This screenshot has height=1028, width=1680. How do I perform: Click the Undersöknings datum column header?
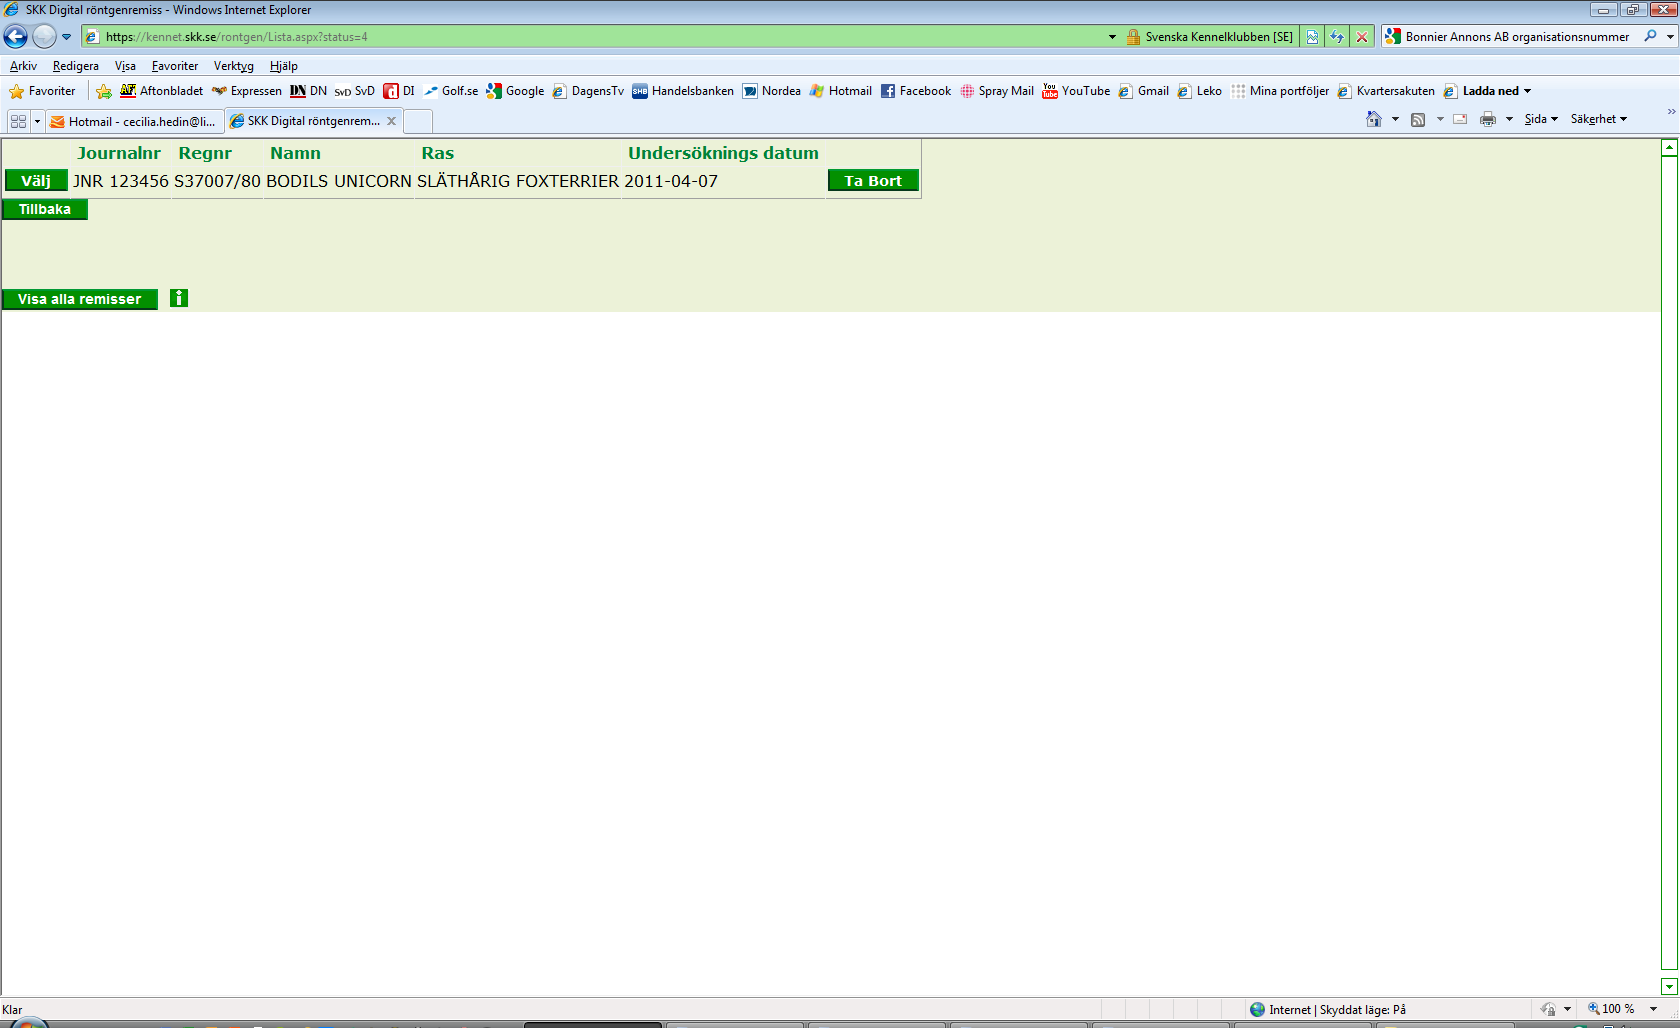(x=723, y=153)
